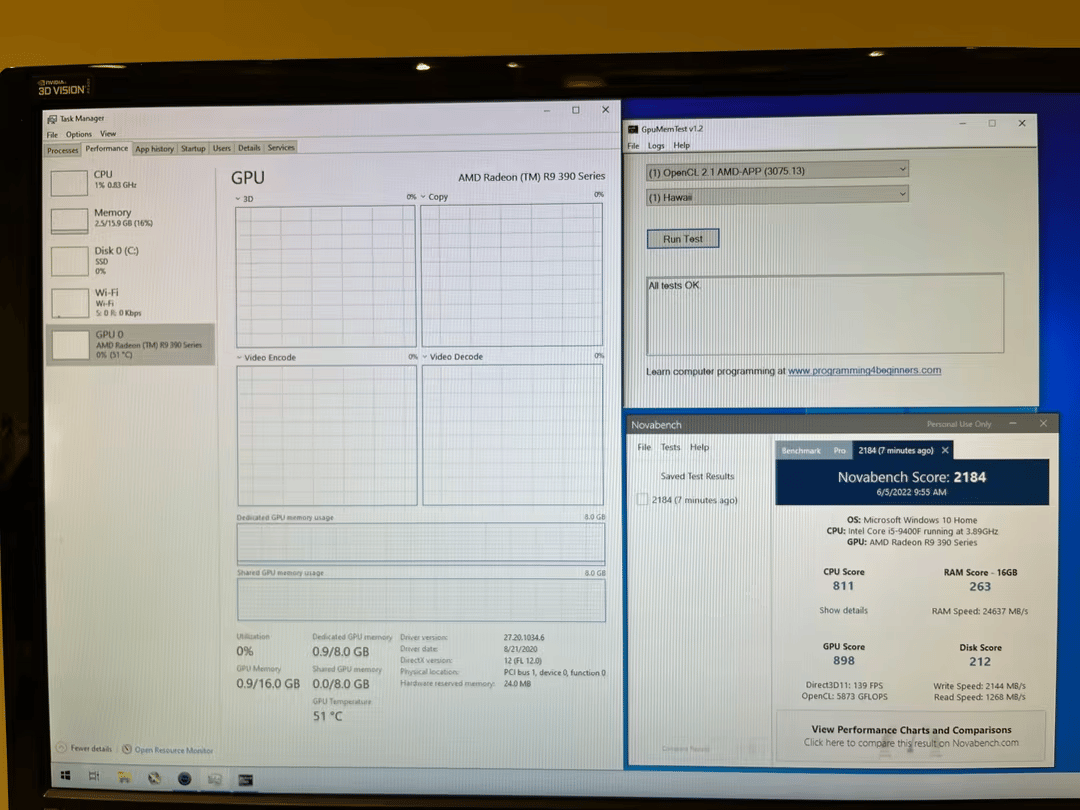
Task: Select the CPU item in Task Manager sidebar
Action: [x=130, y=183]
